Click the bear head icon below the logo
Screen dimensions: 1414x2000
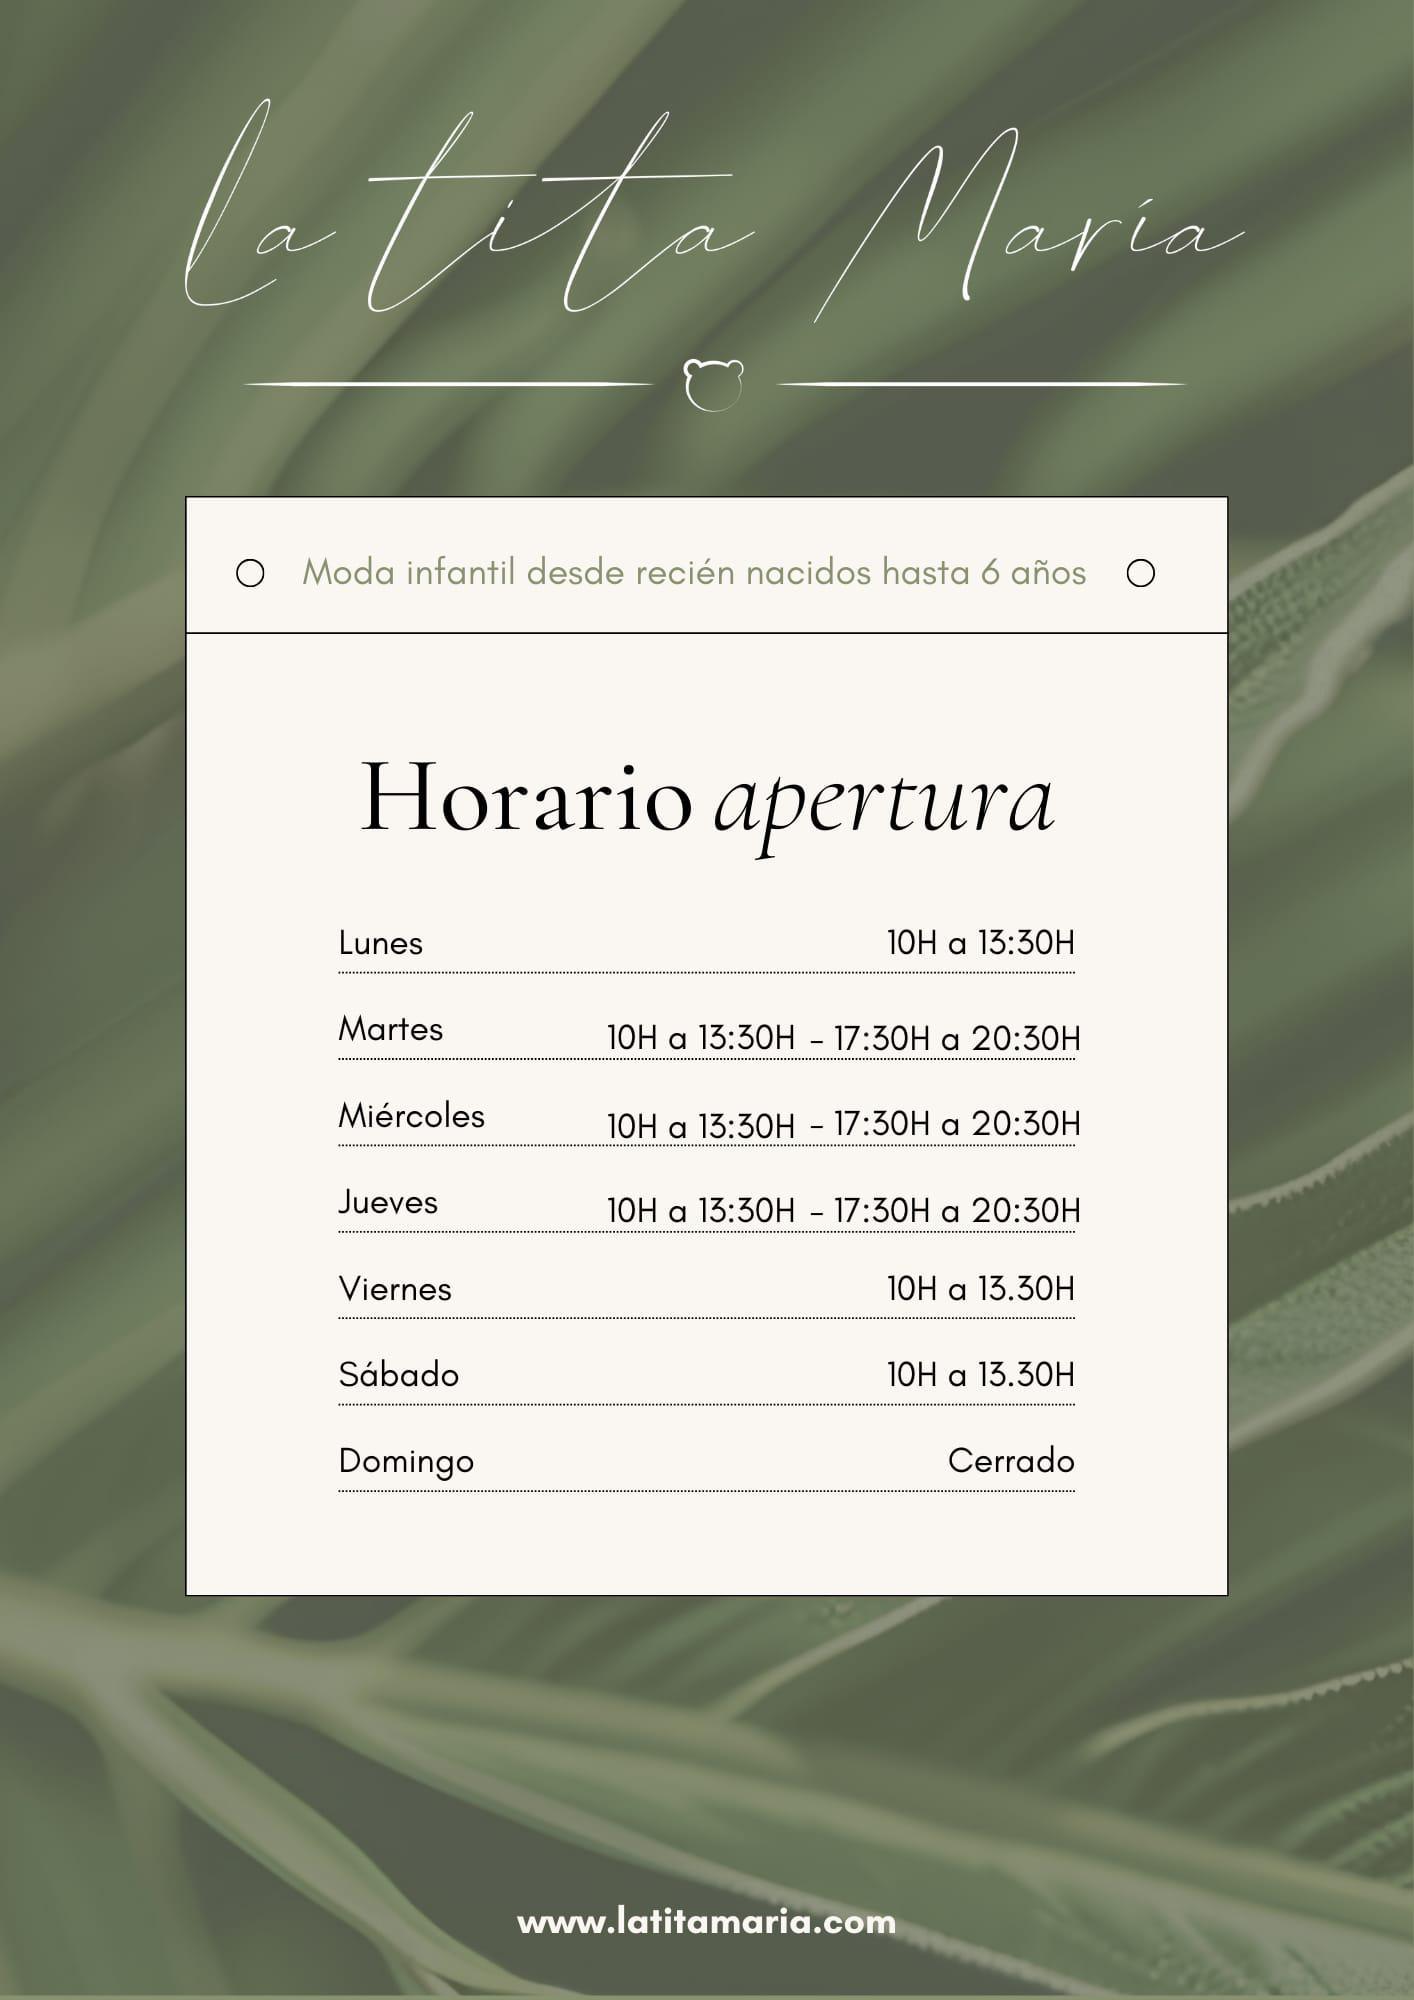click(x=713, y=384)
